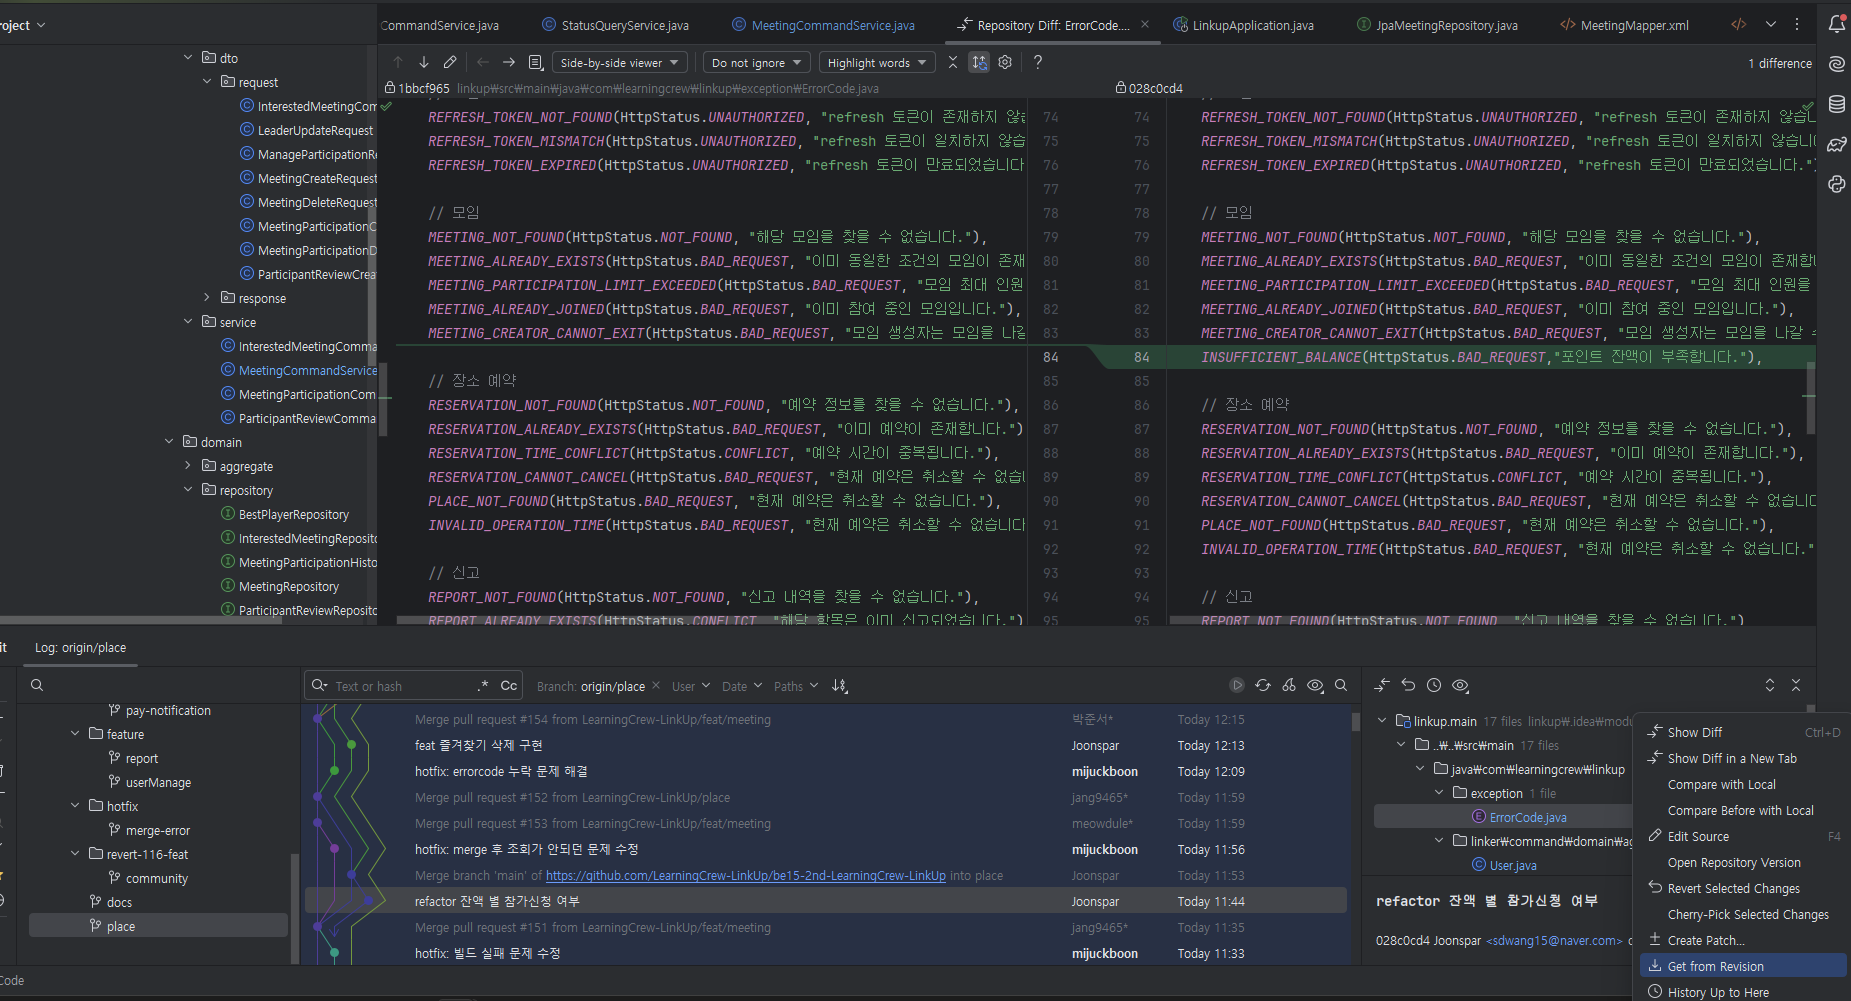
Task: Toggle synchronize scrolling in diff viewer
Action: 979,62
